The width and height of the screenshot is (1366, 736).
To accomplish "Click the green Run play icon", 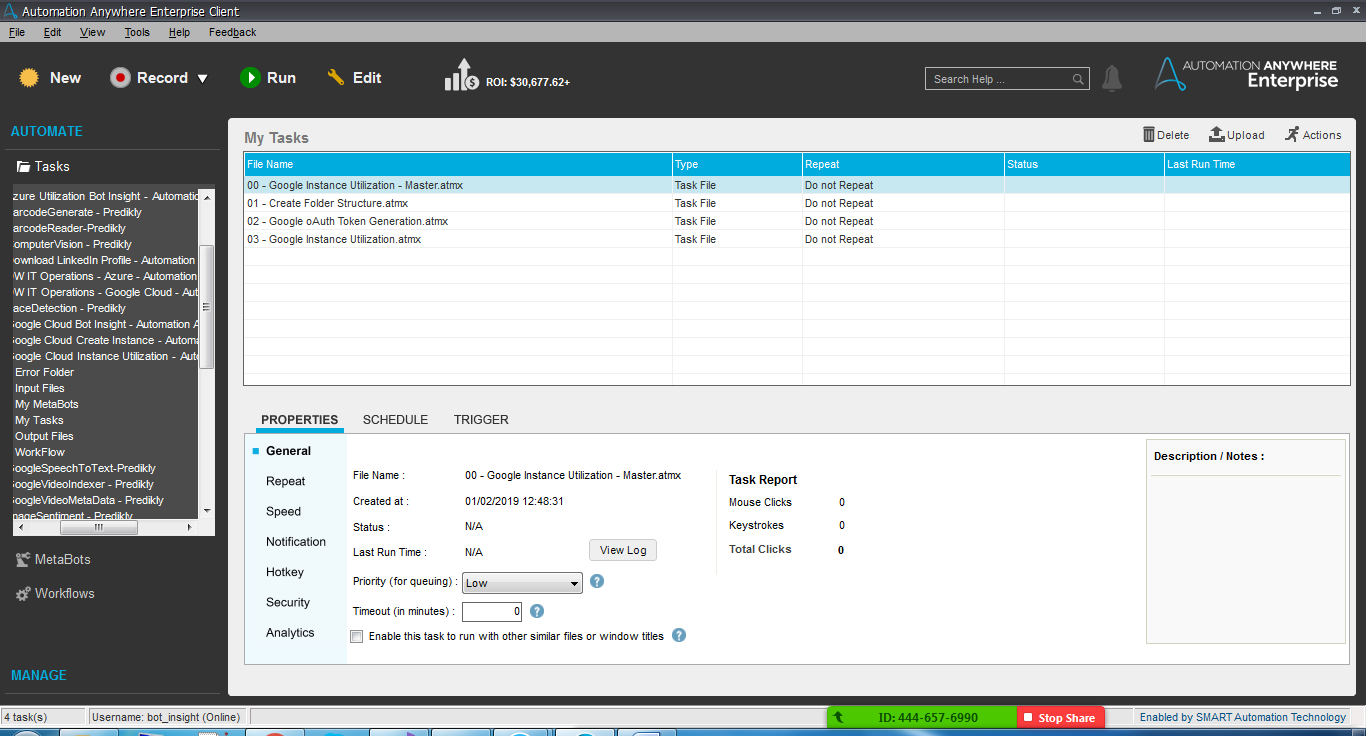I will pos(250,78).
